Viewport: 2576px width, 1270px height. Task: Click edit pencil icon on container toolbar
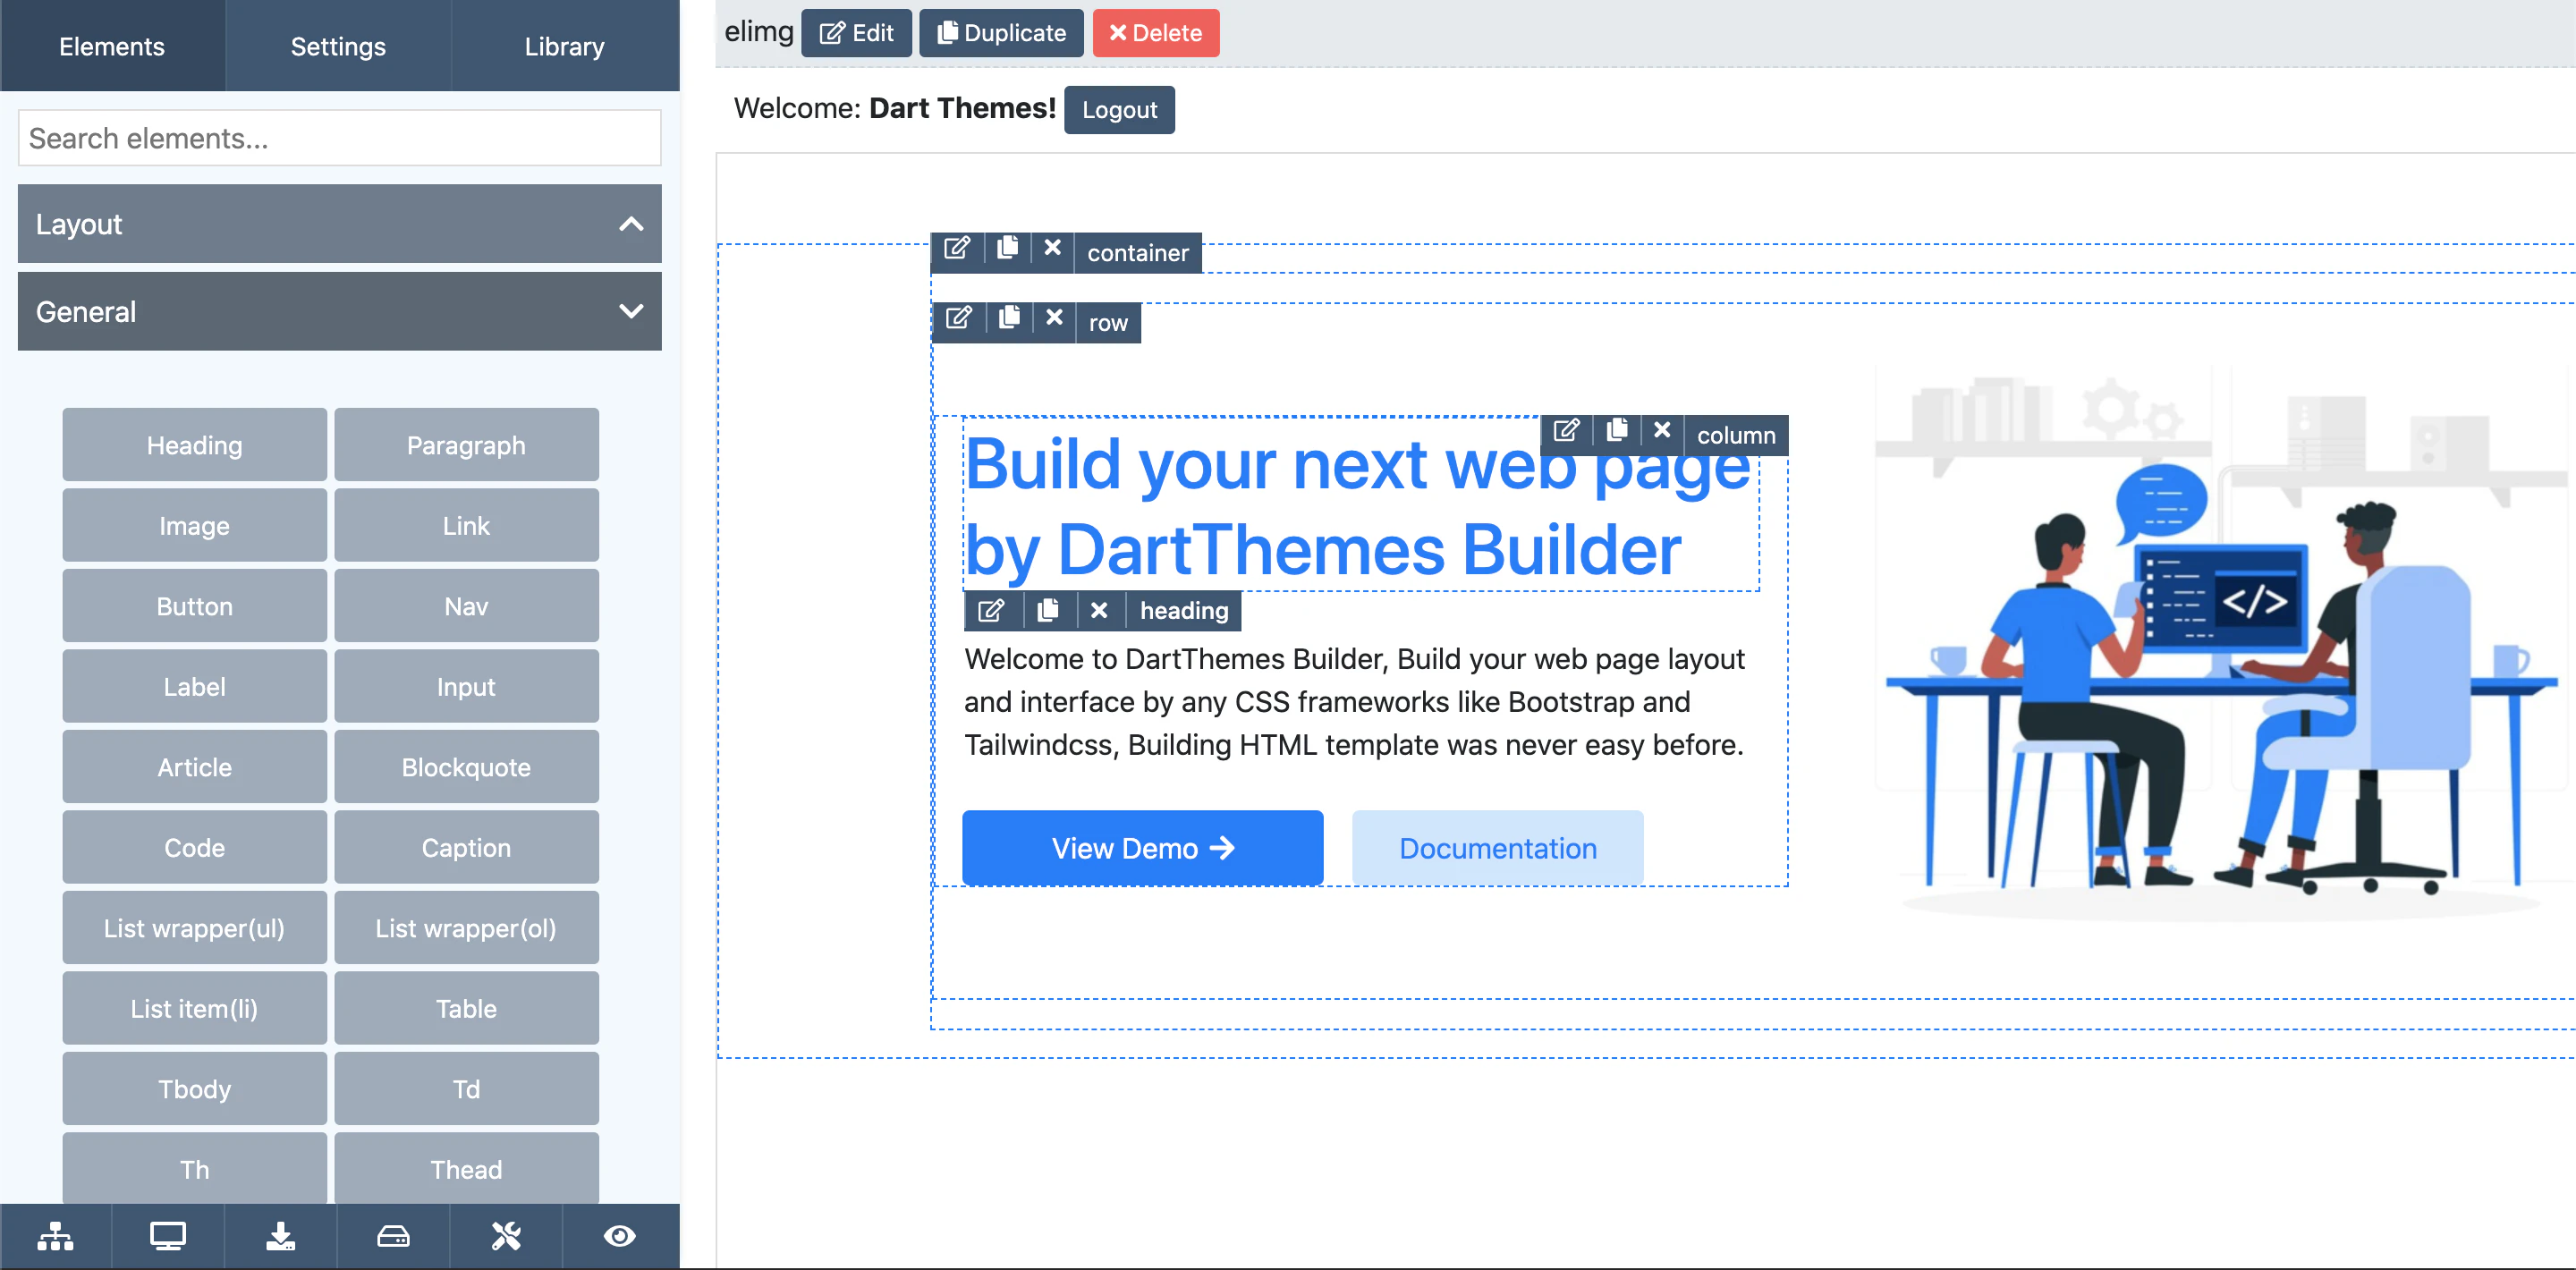(957, 248)
